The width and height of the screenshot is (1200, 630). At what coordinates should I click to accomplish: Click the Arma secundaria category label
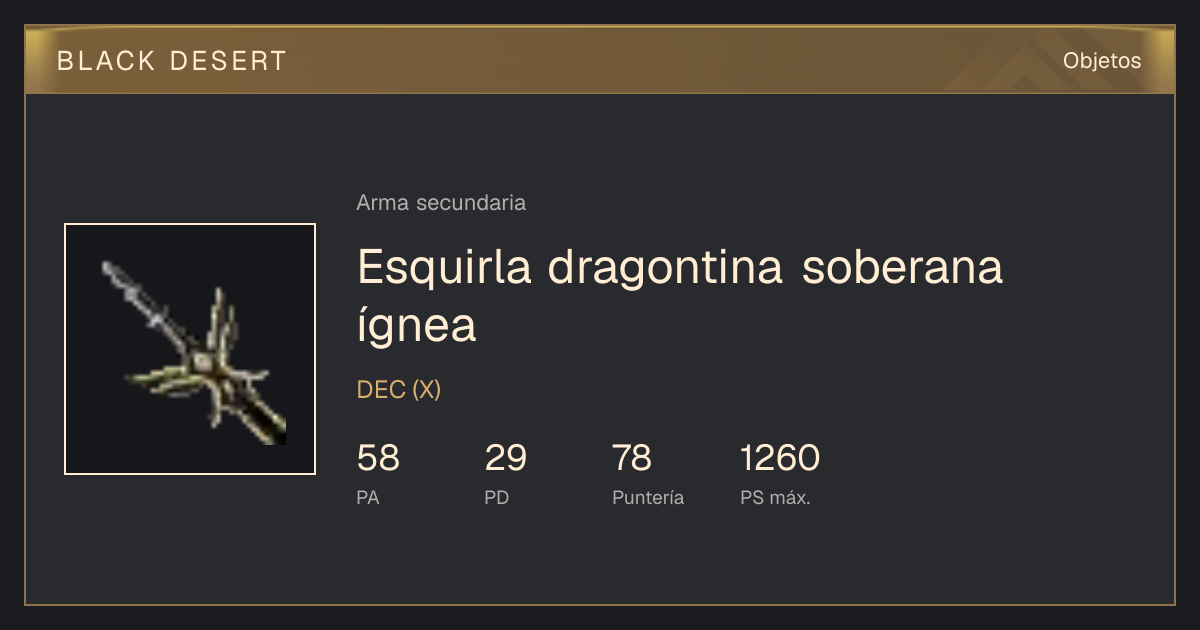441,203
